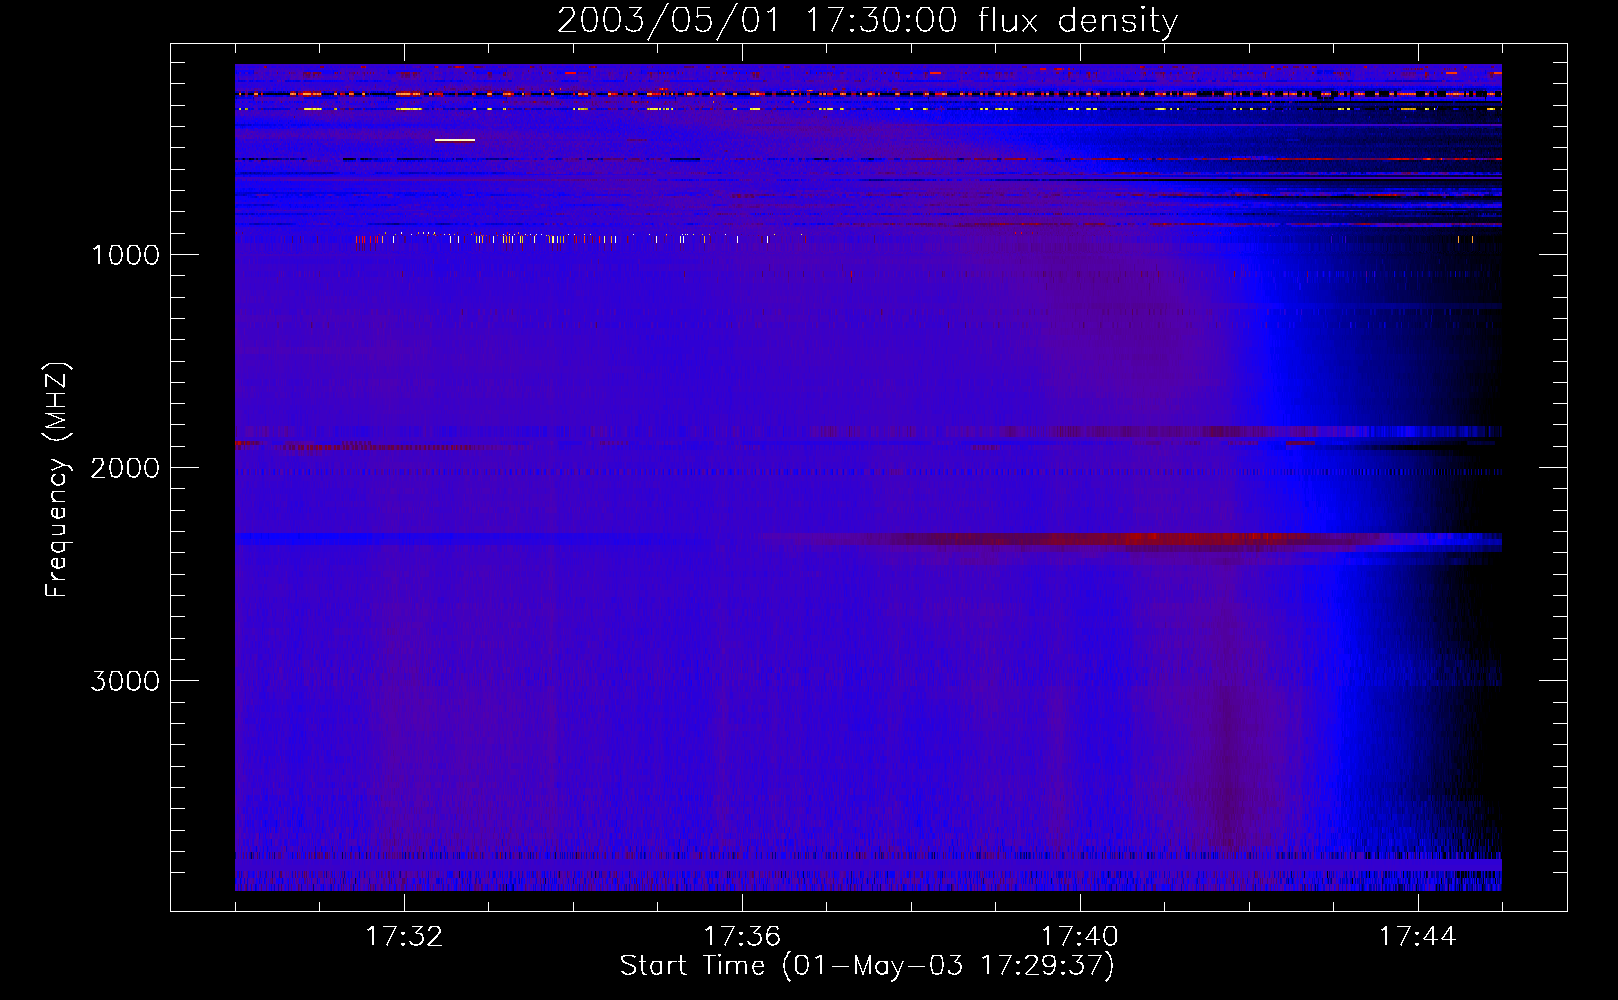This screenshot has width=1618, height=1000.
Task: Click the 'Frequency (MHZ)' axis label
Action: coord(57,480)
